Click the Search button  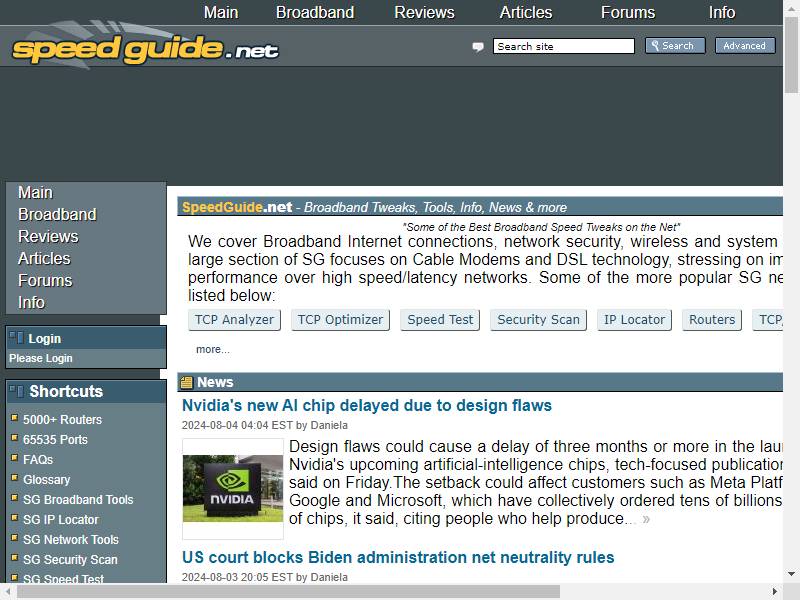pos(675,45)
